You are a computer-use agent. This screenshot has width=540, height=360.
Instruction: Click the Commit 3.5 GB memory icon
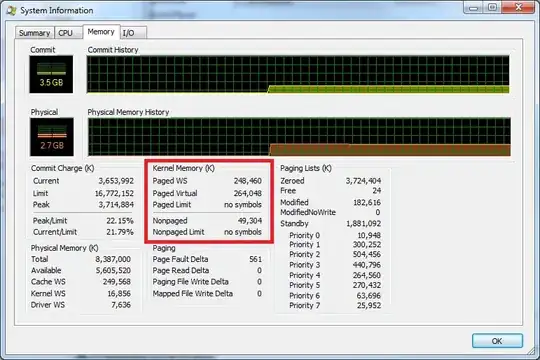click(51, 74)
